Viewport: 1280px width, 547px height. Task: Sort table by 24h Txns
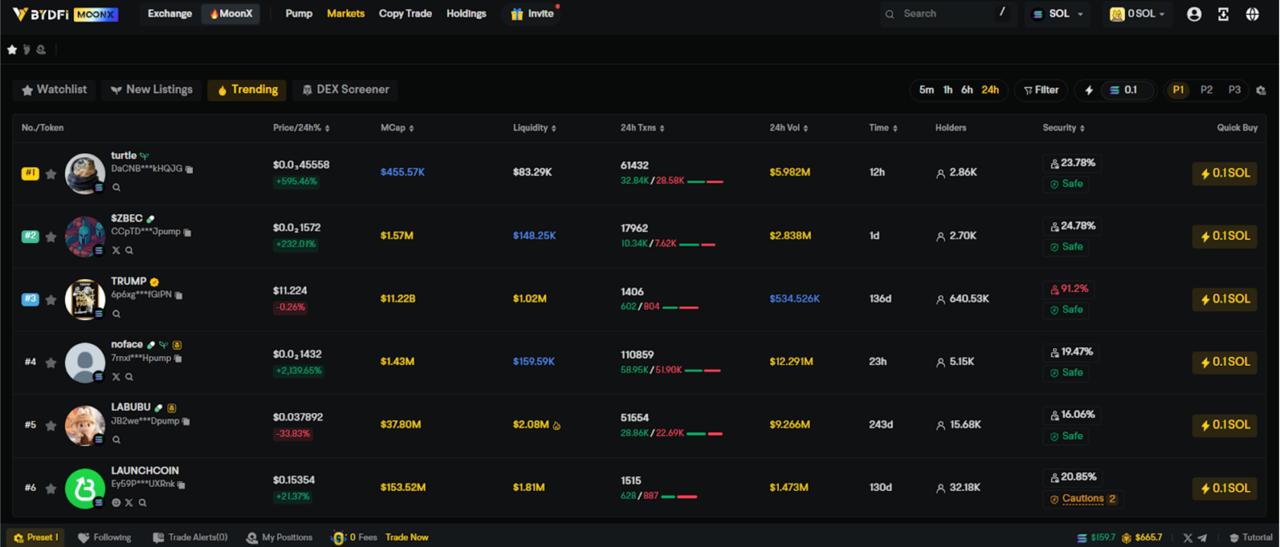642,128
